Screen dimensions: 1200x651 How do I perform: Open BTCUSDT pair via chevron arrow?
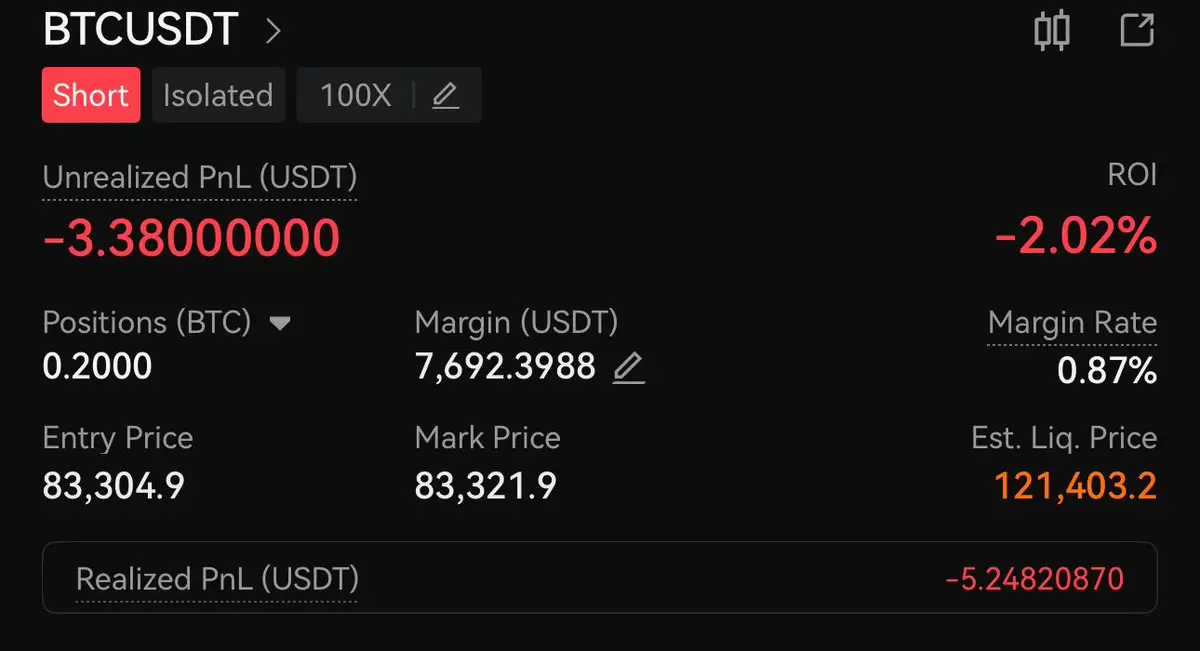[x=273, y=31]
